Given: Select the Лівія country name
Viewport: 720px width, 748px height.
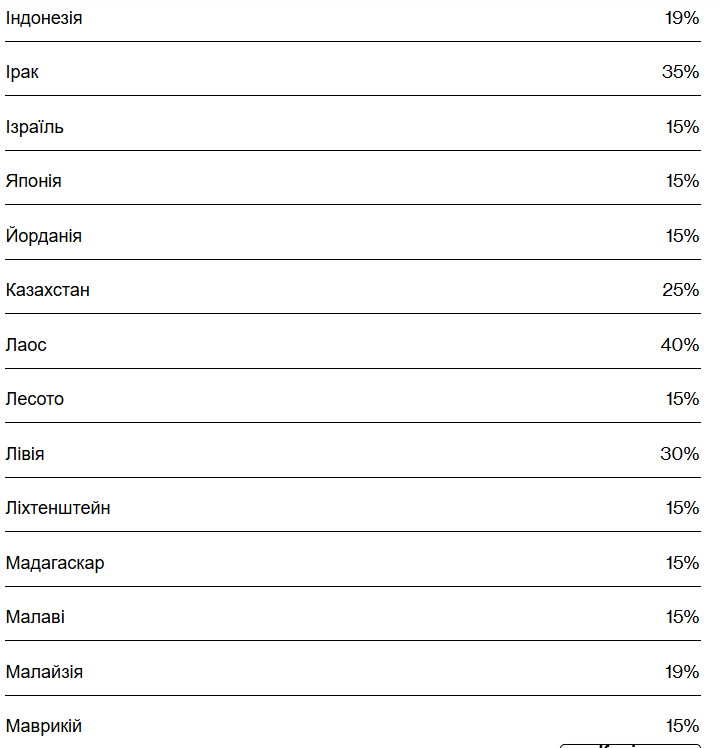Looking at the screenshot, I should point(25,454).
